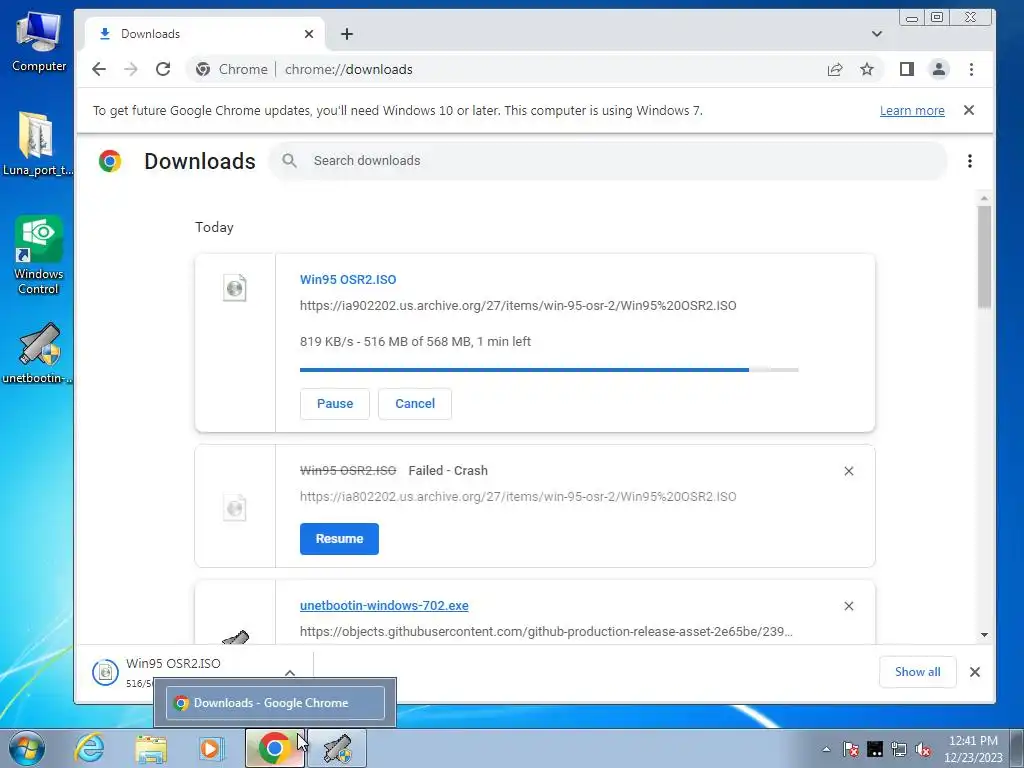Bookmark this tab with the star icon
This screenshot has width=1024, height=768.
[867, 69]
